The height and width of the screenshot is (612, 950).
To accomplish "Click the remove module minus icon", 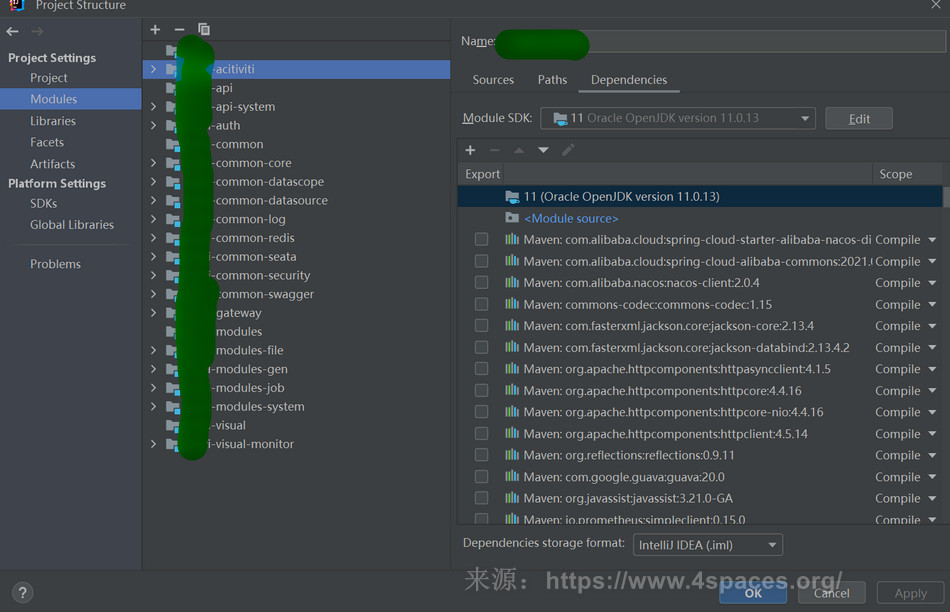I will point(179,30).
